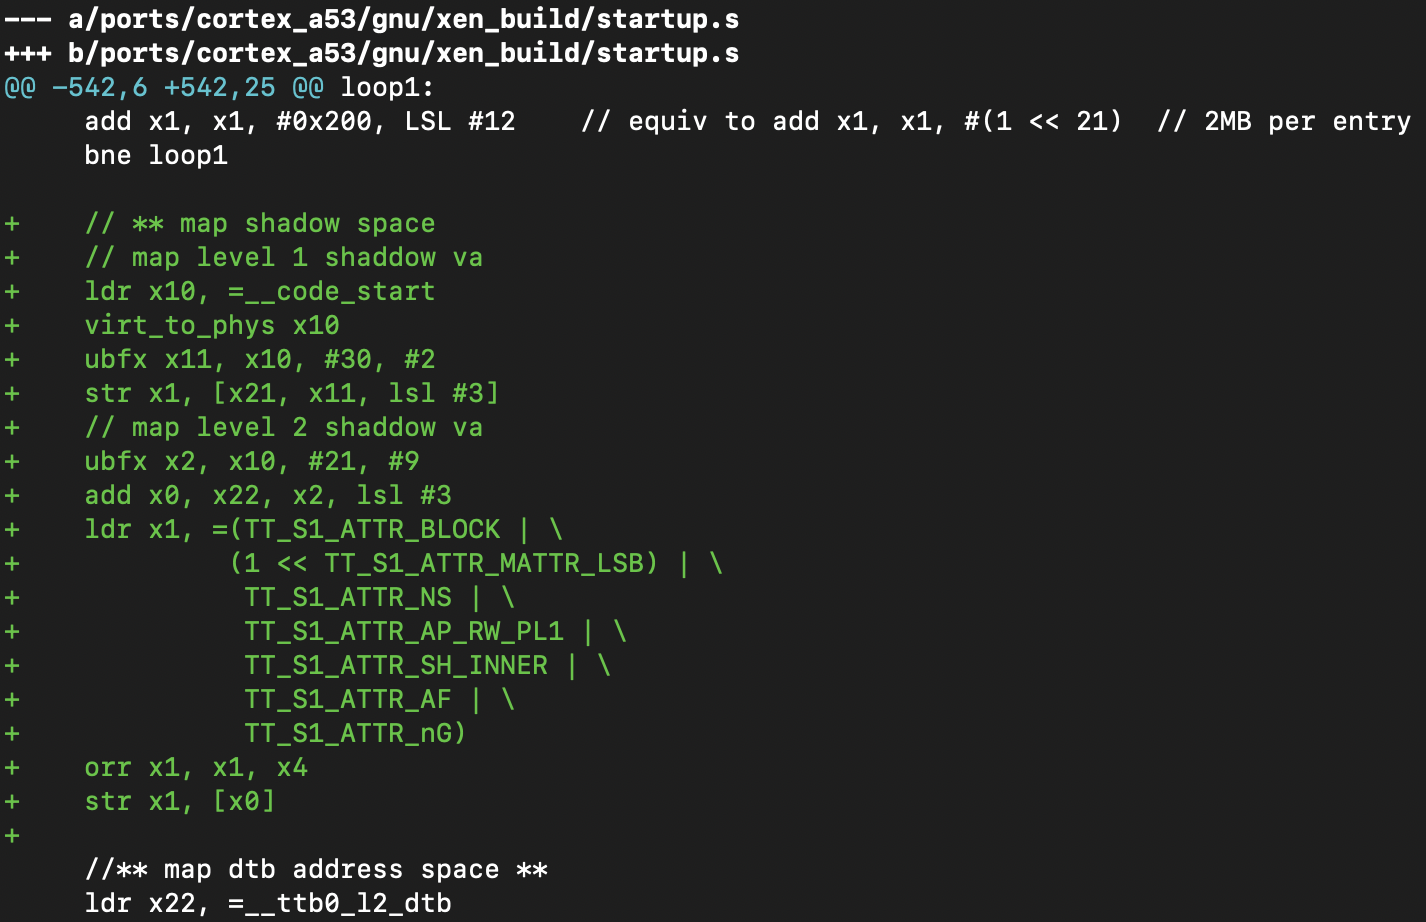Click the 'ubfx x11, x10, #30, #2' line
Image resolution: width=1426 pixels, height=922 pixels.
(260, 359)
